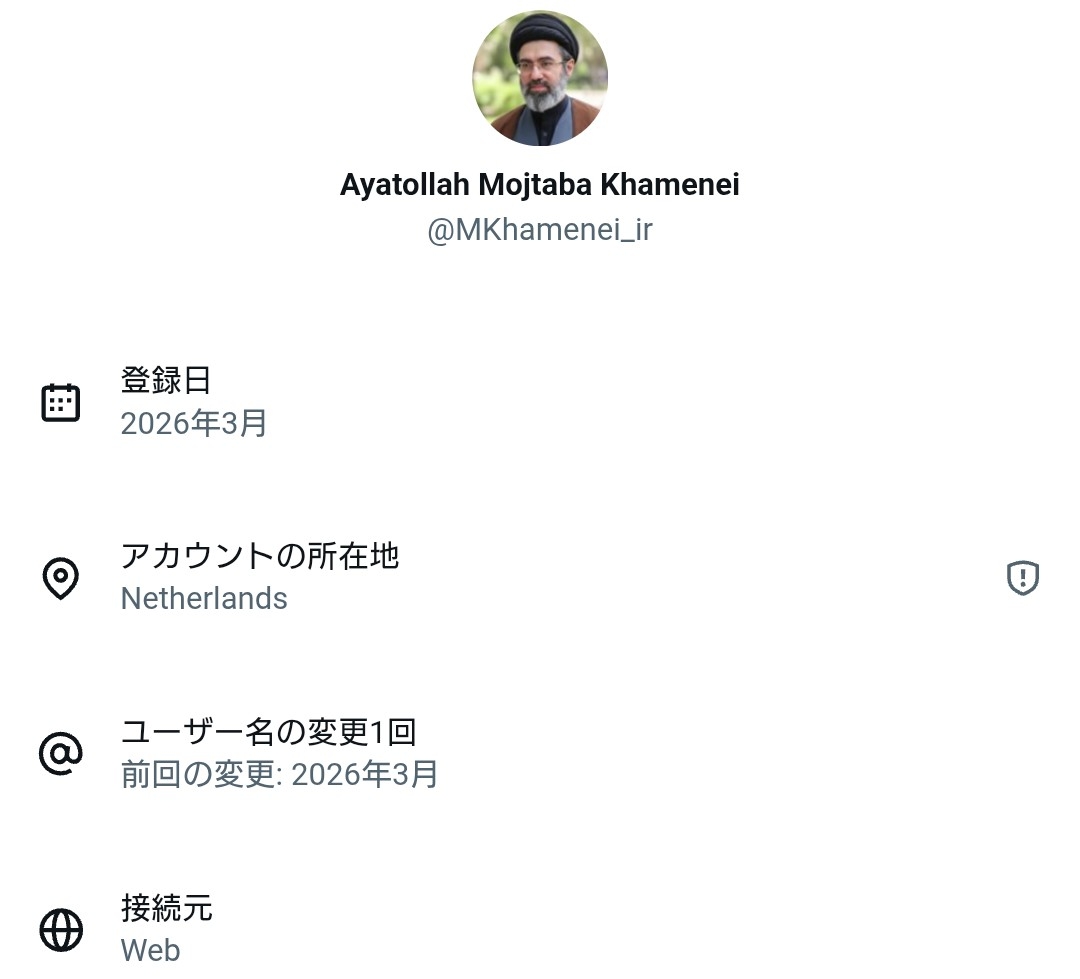Select the 接続元 label

166,908
